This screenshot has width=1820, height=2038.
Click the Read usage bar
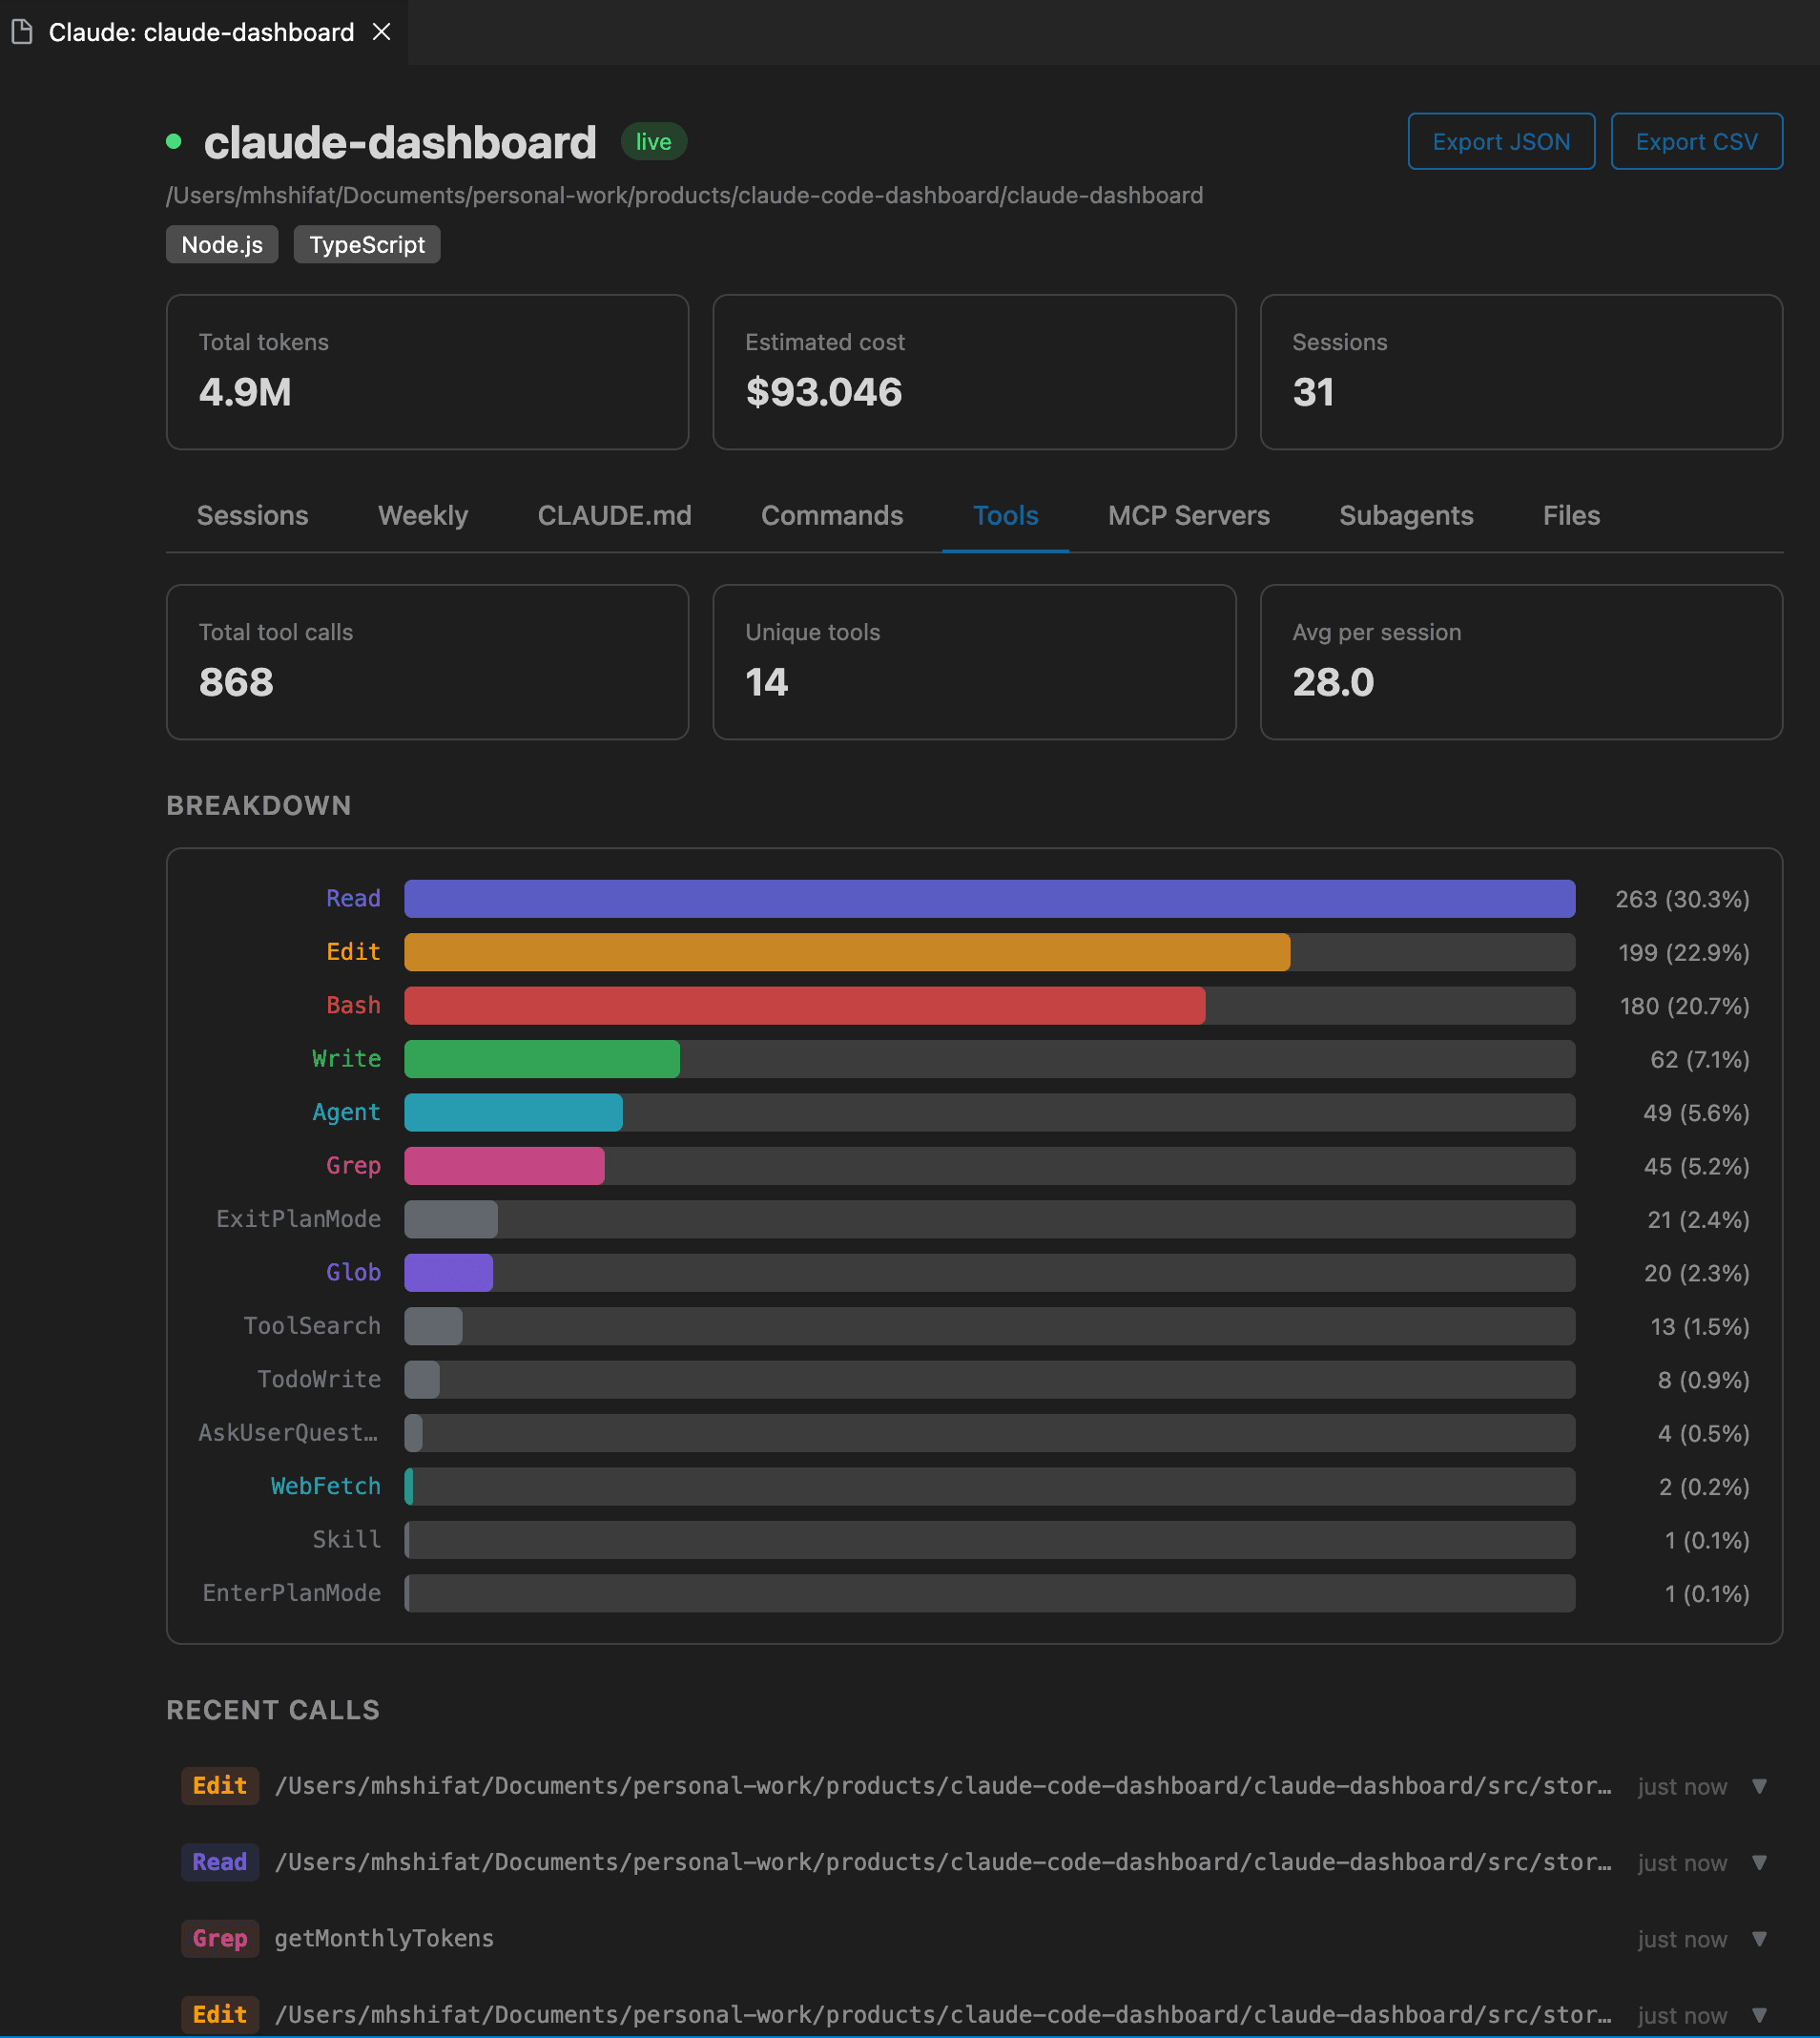point(989,899)
